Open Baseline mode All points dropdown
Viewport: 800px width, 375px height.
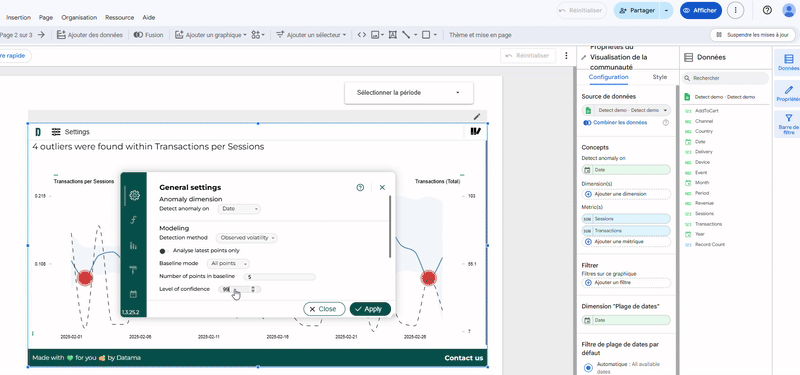(x=228, y=264)
